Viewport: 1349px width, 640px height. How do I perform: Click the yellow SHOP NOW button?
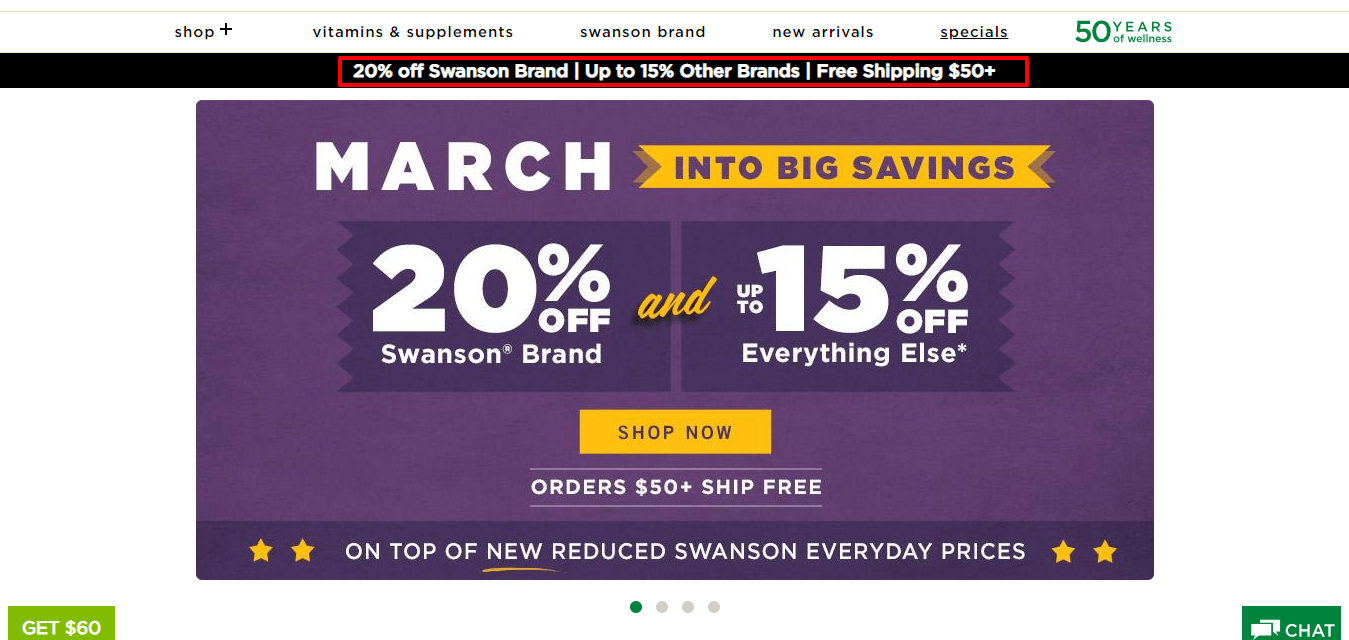click(675, 432)
